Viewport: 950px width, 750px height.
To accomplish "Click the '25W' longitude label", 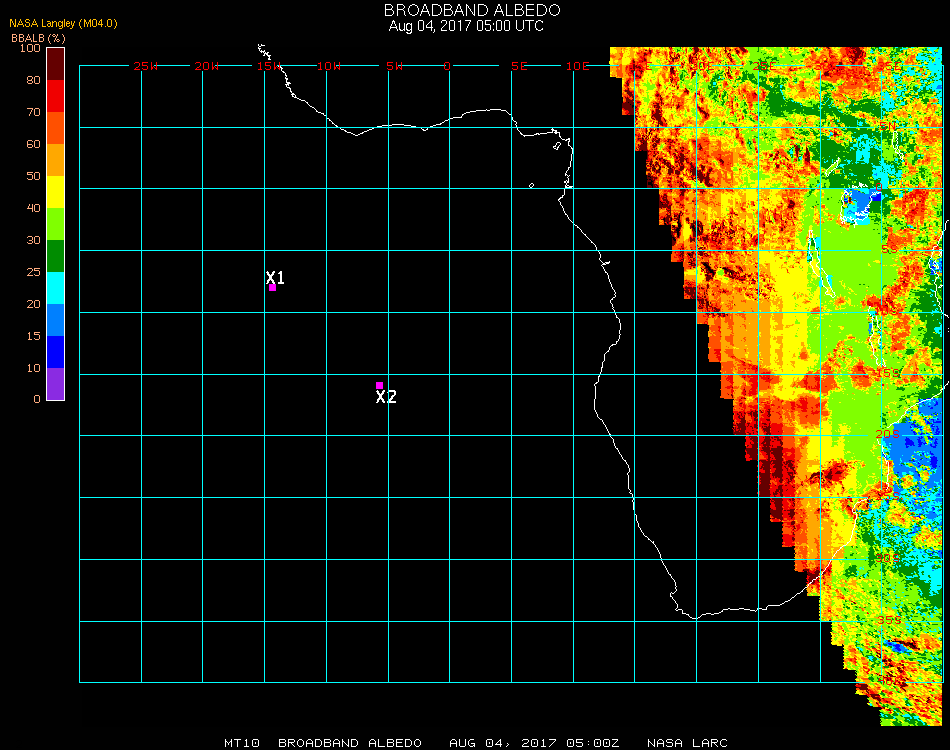I will tap(145, 66).
